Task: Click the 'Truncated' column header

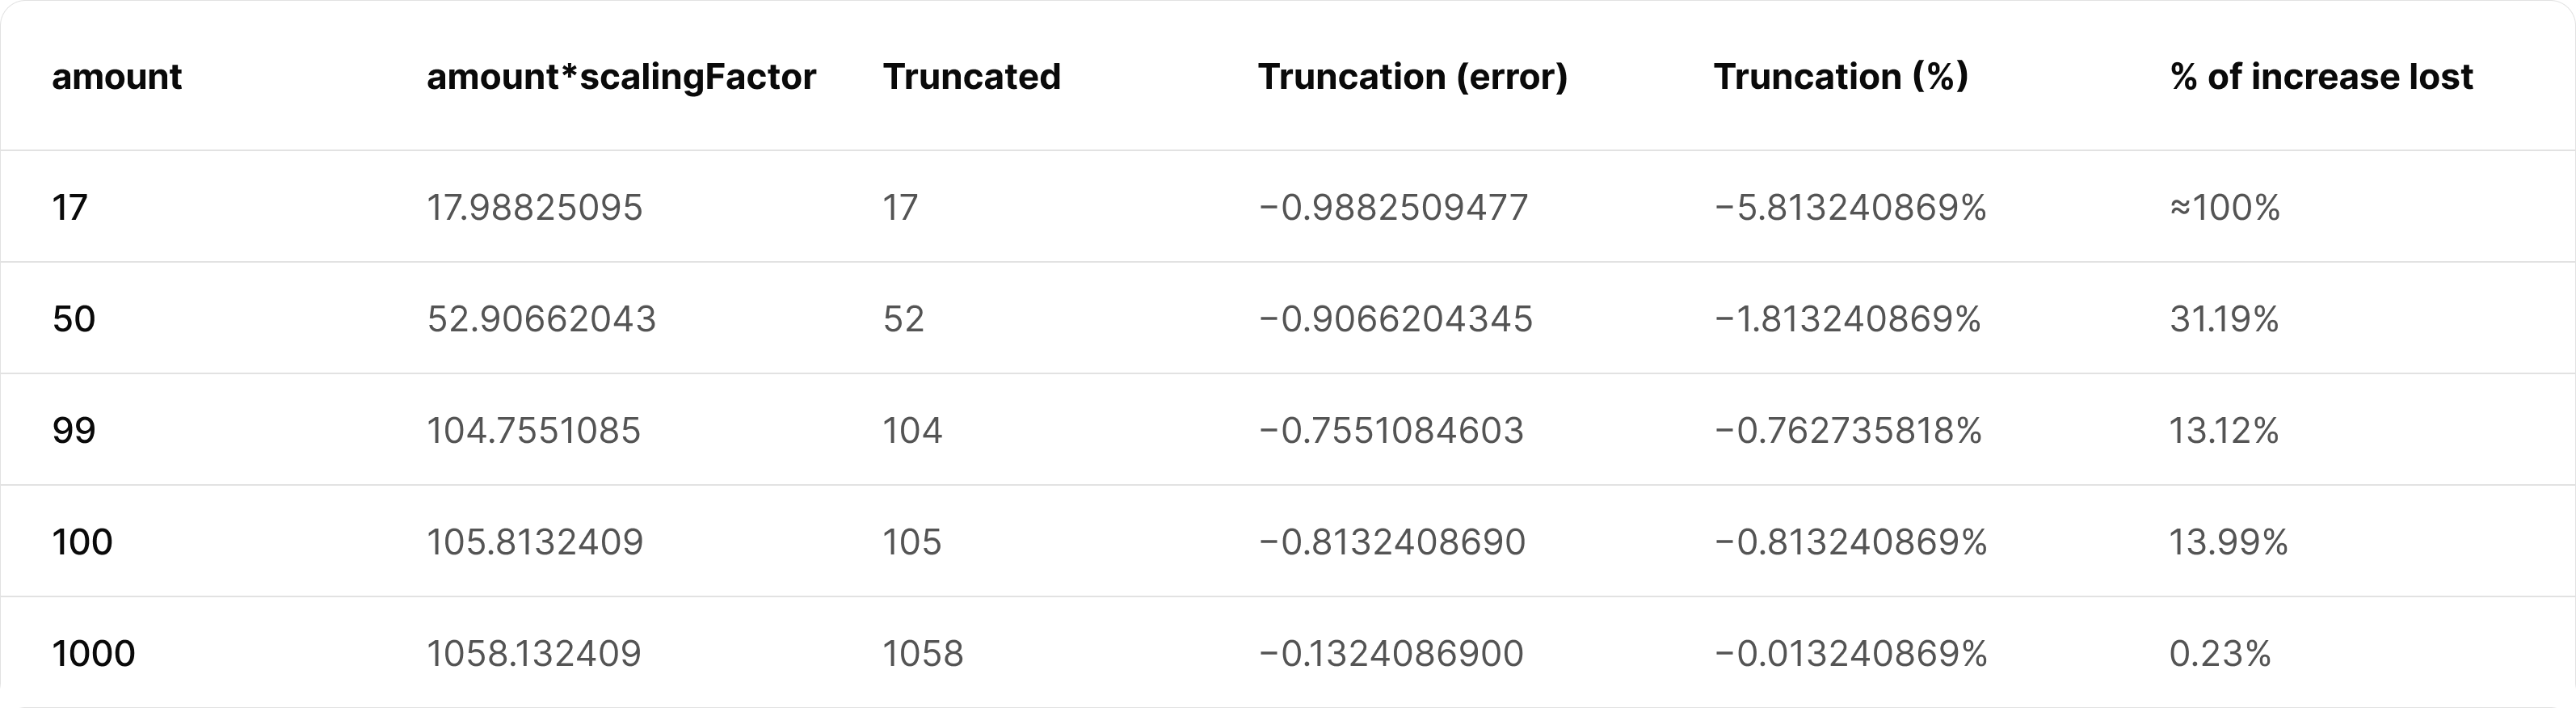Action: pos(971,77)
